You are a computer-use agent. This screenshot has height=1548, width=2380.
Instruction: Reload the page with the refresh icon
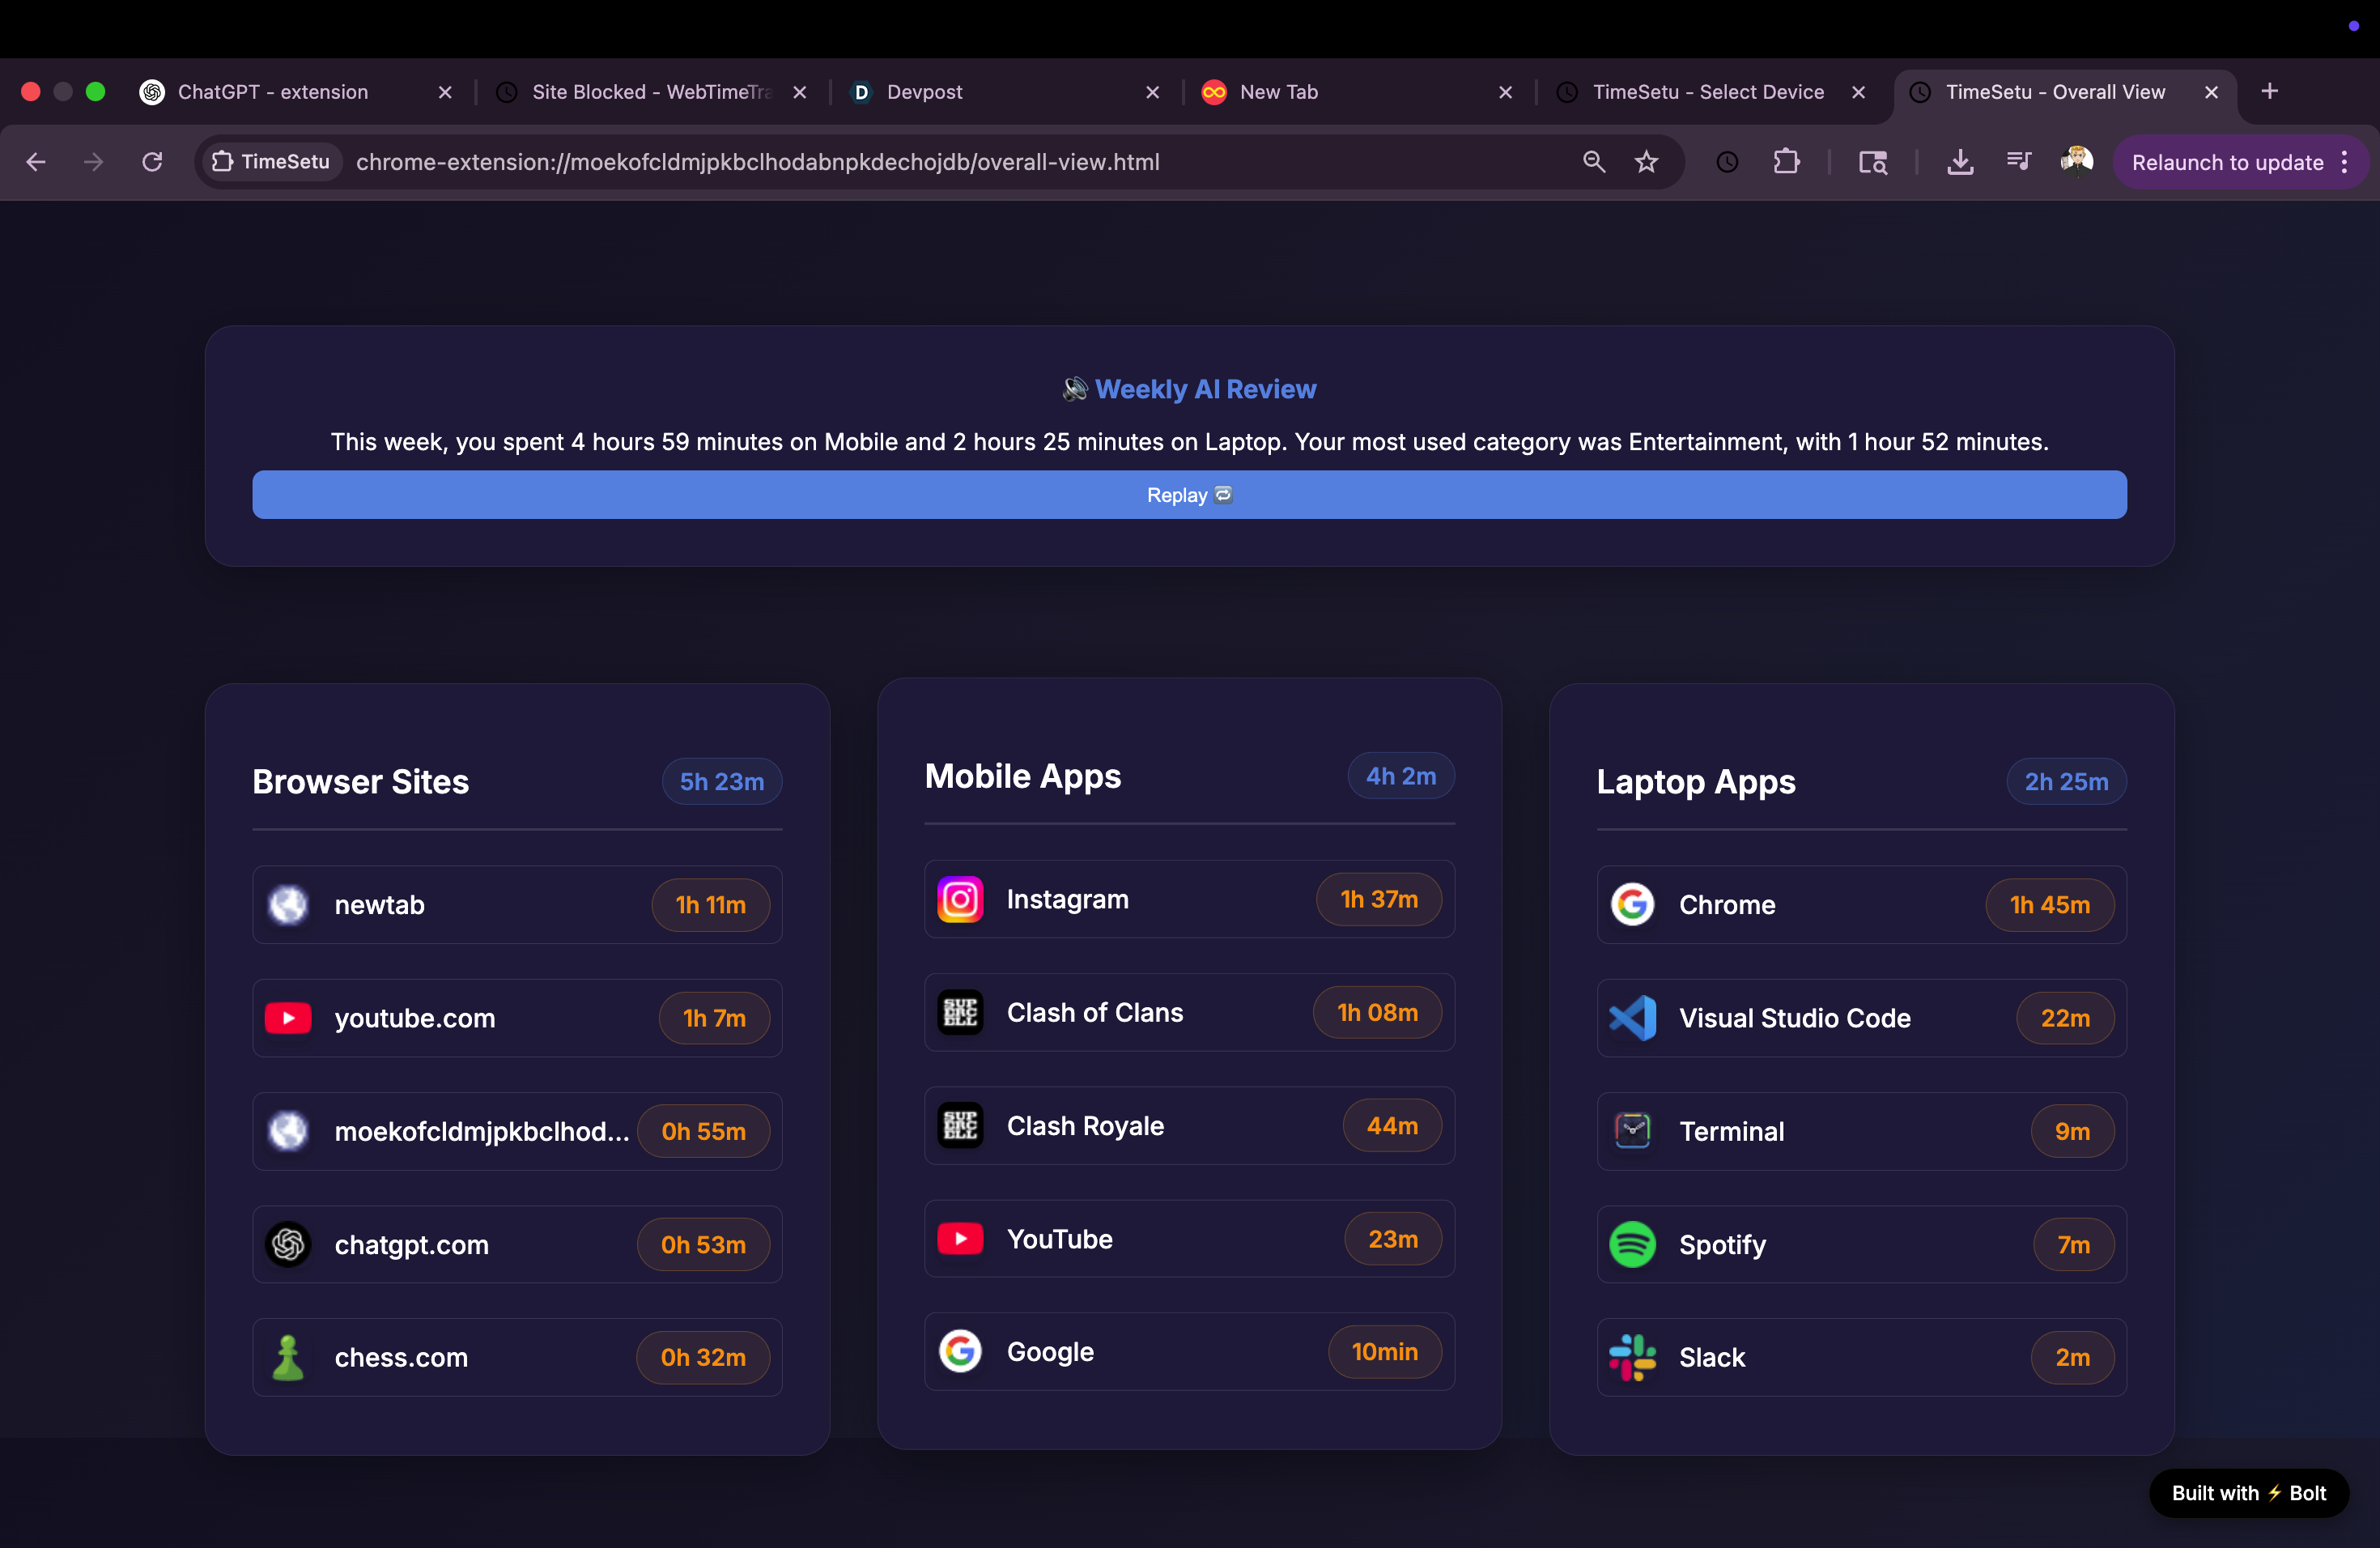(152, 162)
